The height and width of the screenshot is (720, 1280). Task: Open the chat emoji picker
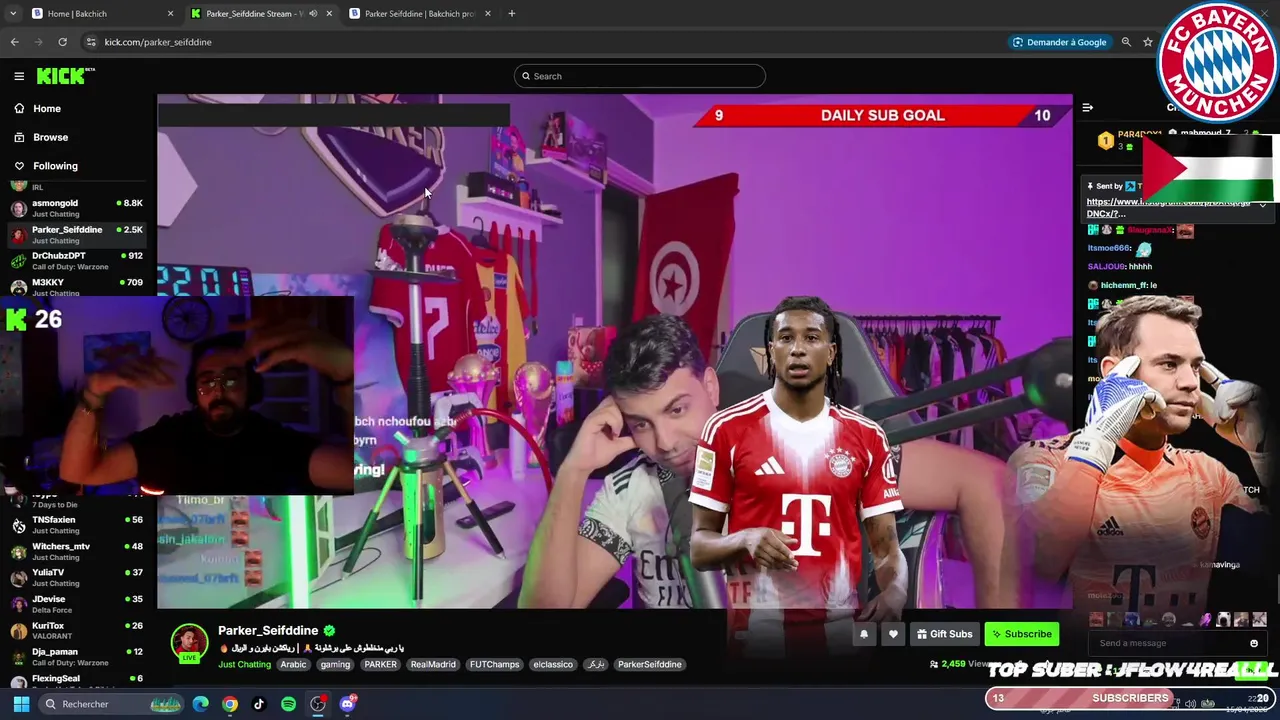click(1254, 643)
